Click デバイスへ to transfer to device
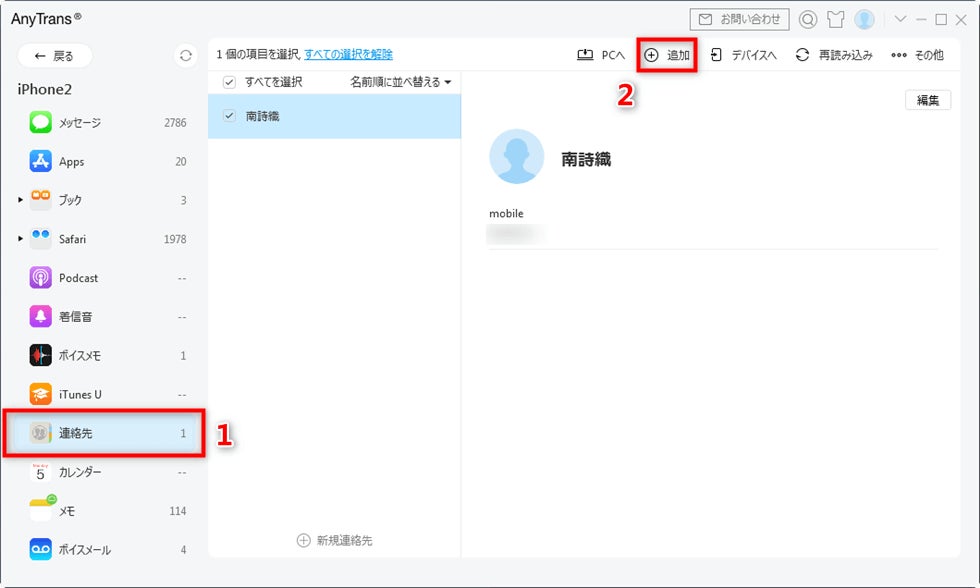 coord(744,55)
